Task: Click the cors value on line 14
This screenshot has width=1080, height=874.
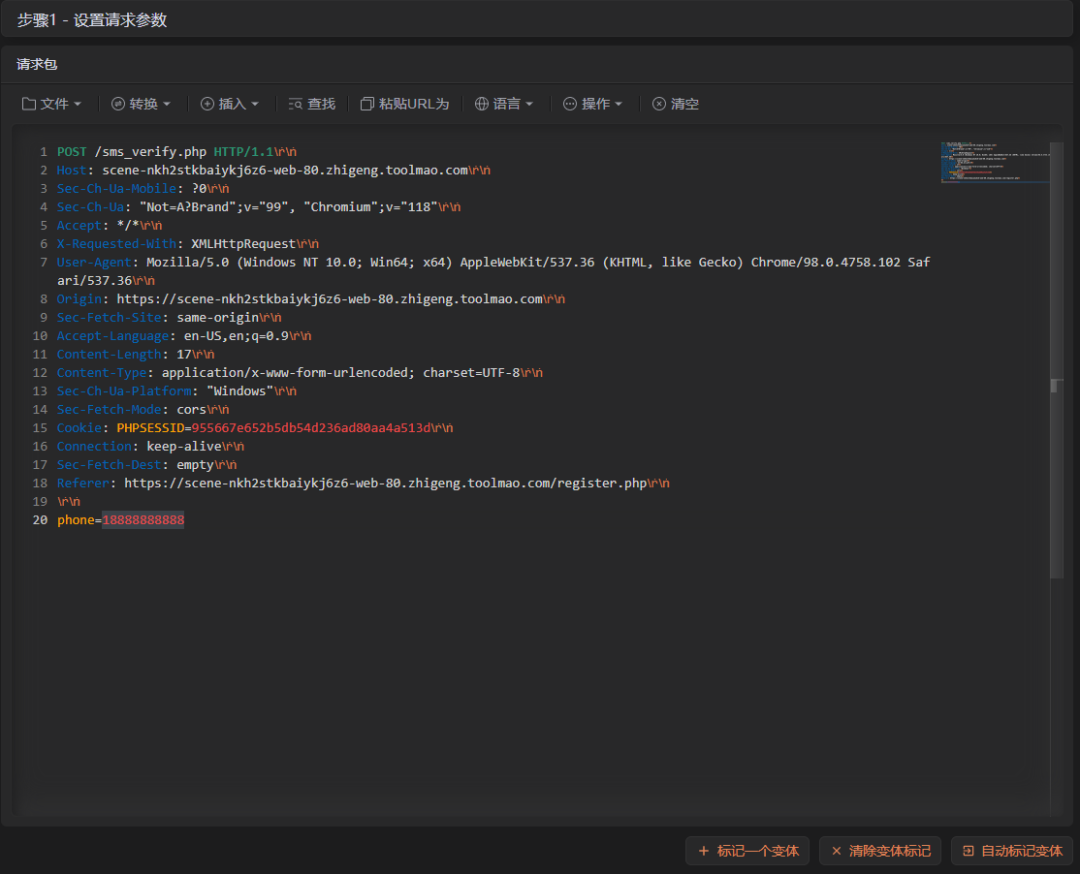Action: tap(191, 410)
